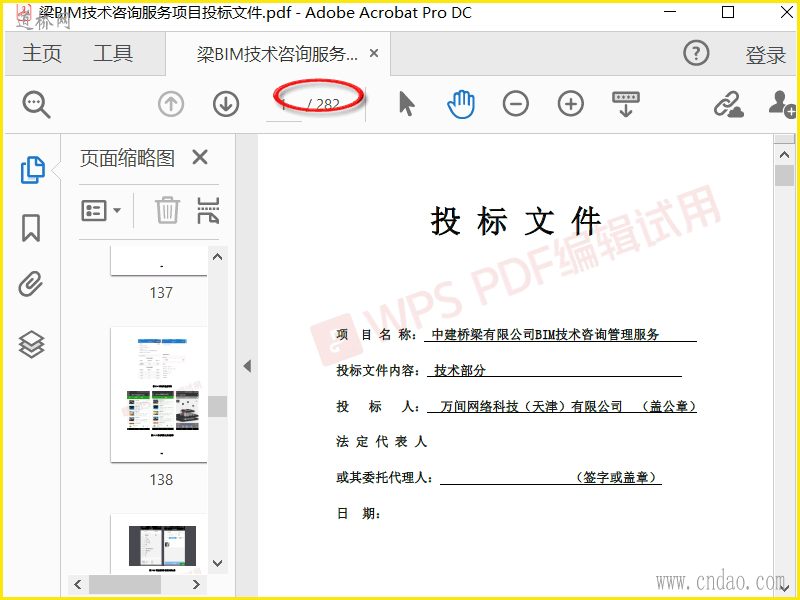
Task: Click the print pages thumbnail toolbar icon
Action: pyautogui.click(x=208, y=210)
